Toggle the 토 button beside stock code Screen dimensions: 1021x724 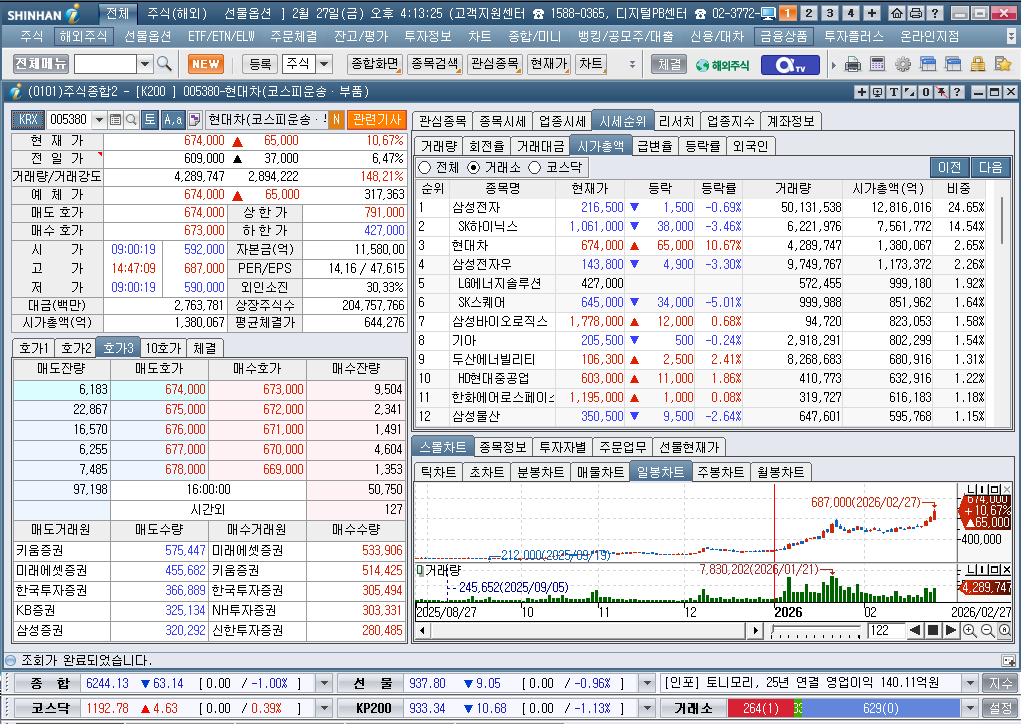click(x=150, y=119)
